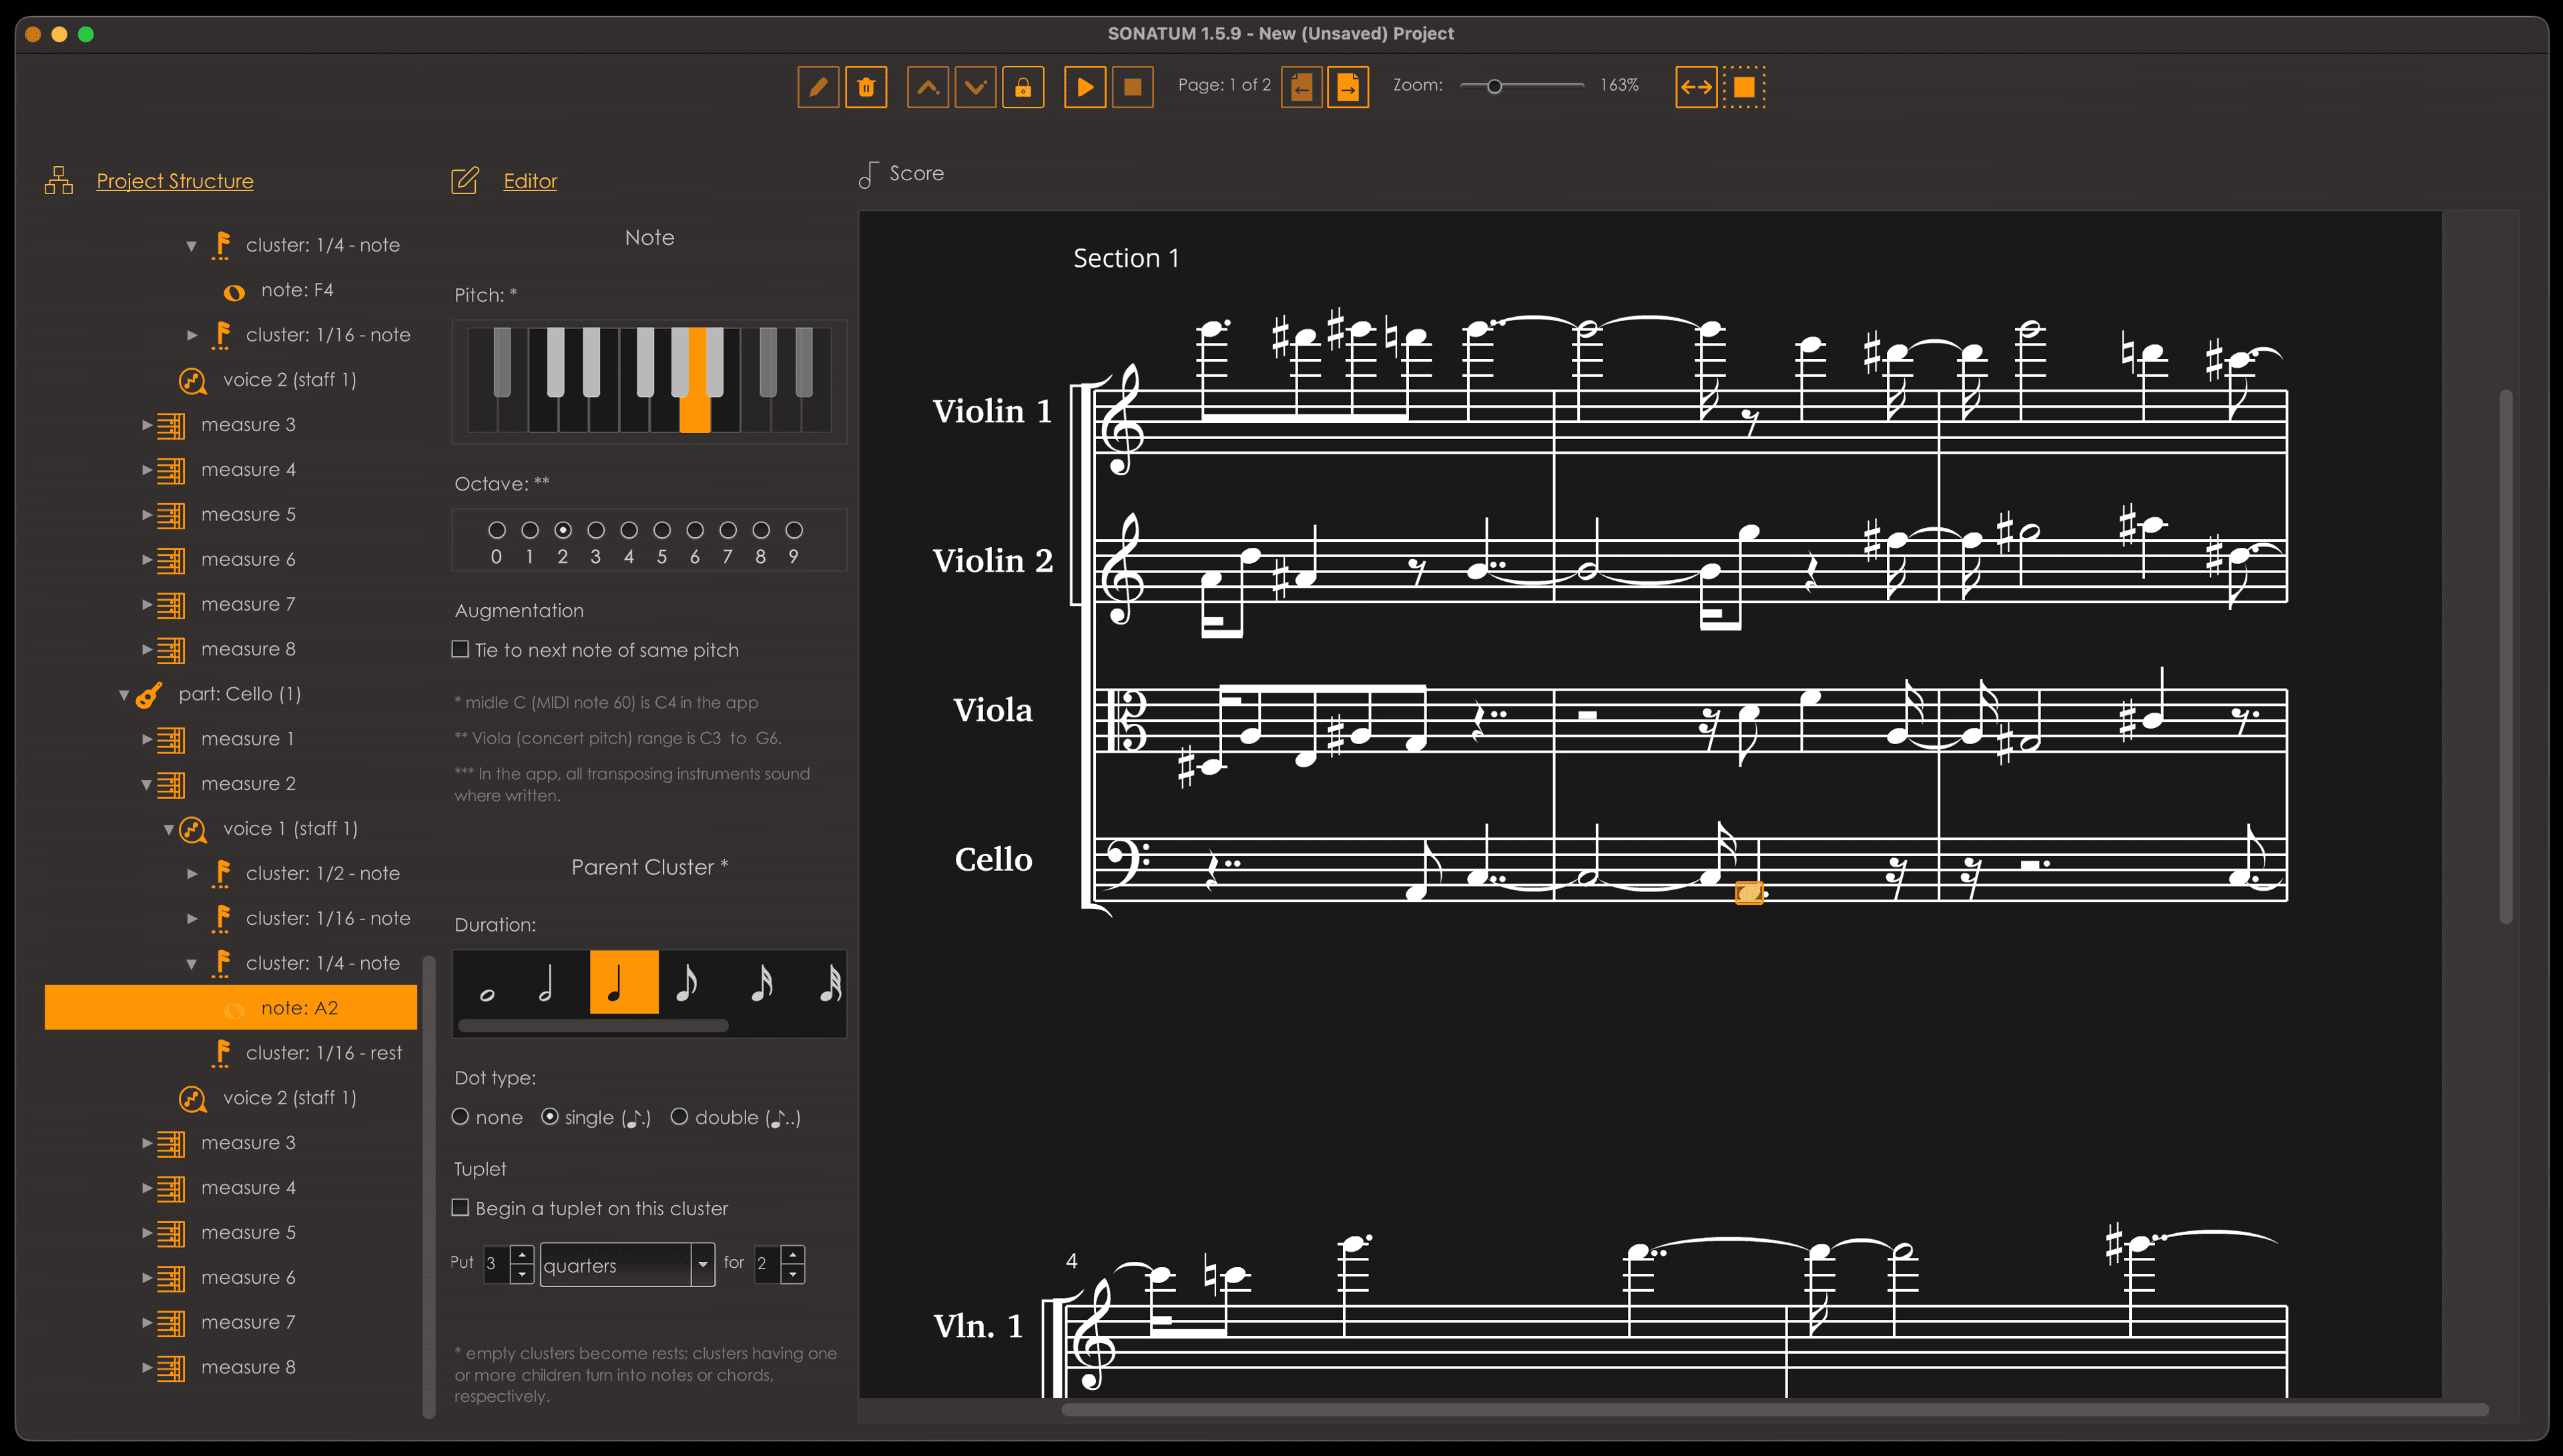Click the Editor pencil-square icon
Screen dimensions: 2563x1456
465,180
